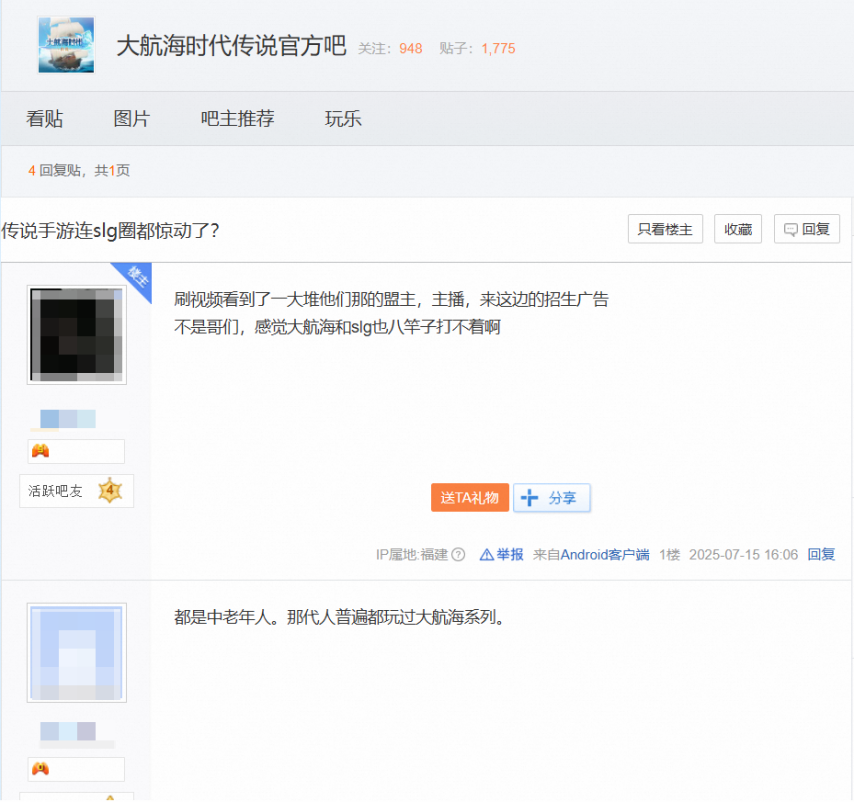Switch to the 图片 tab
Image resolution: width=854 pixels, height=802 pixels.
(133, 118)
